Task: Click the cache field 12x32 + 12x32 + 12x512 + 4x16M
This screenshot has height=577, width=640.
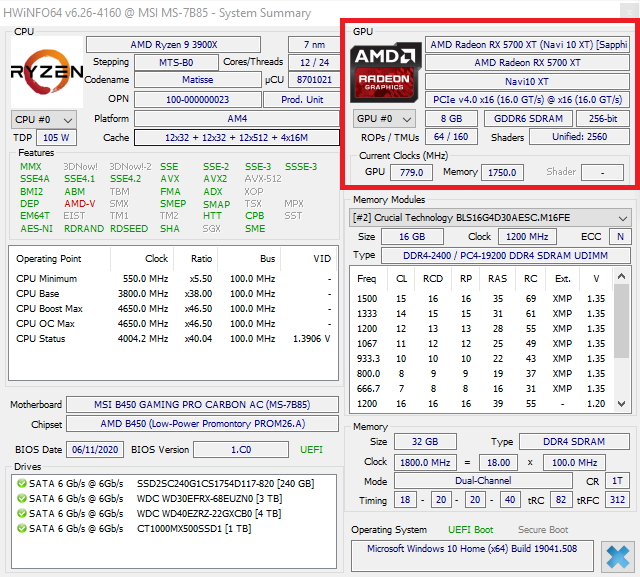Action: [236, 138]
